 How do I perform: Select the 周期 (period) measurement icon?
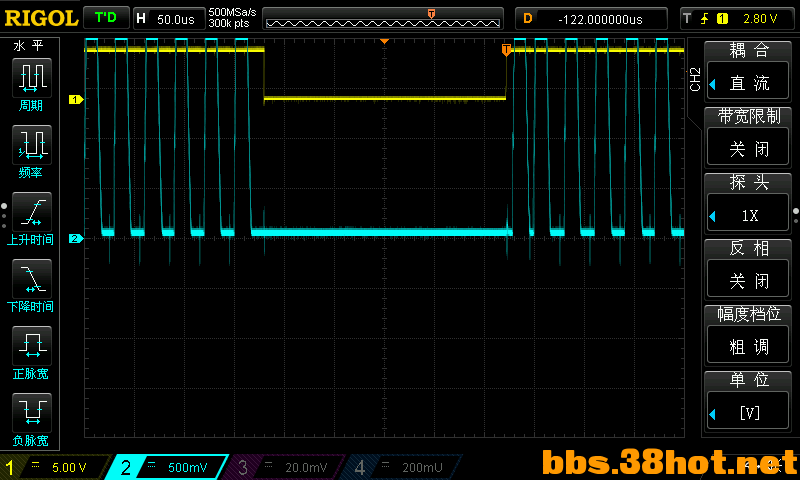(x=32, y=78)
